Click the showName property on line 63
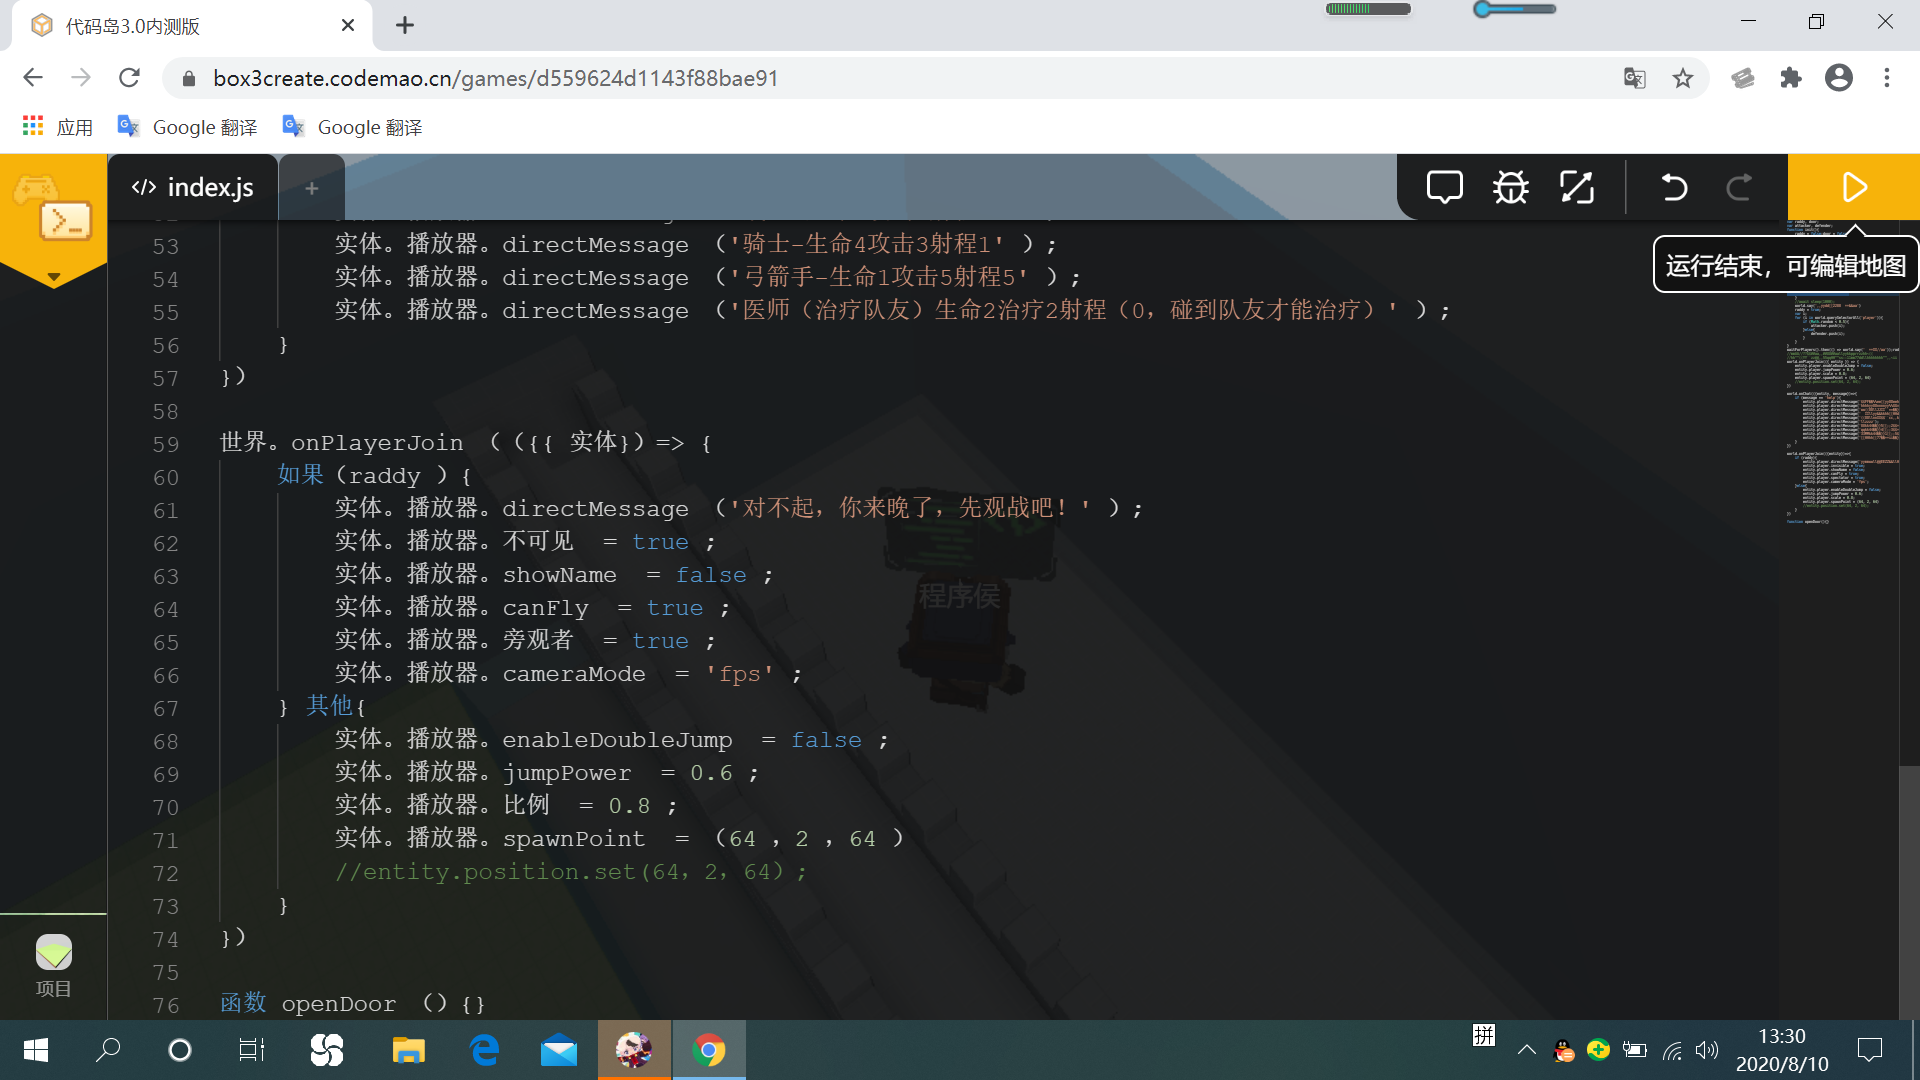1920x1080 pixels. pyautogui.click(x=559, y=575)
